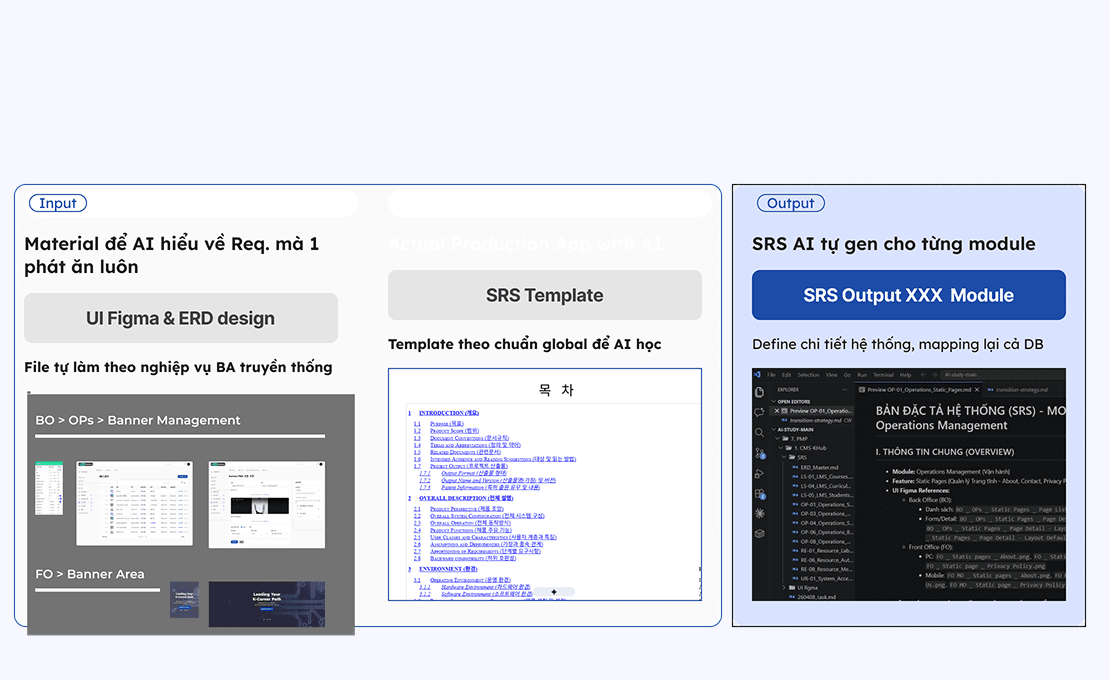Click the Output label pill
This screenshot has height=680, width=1110.
(791, 203)
